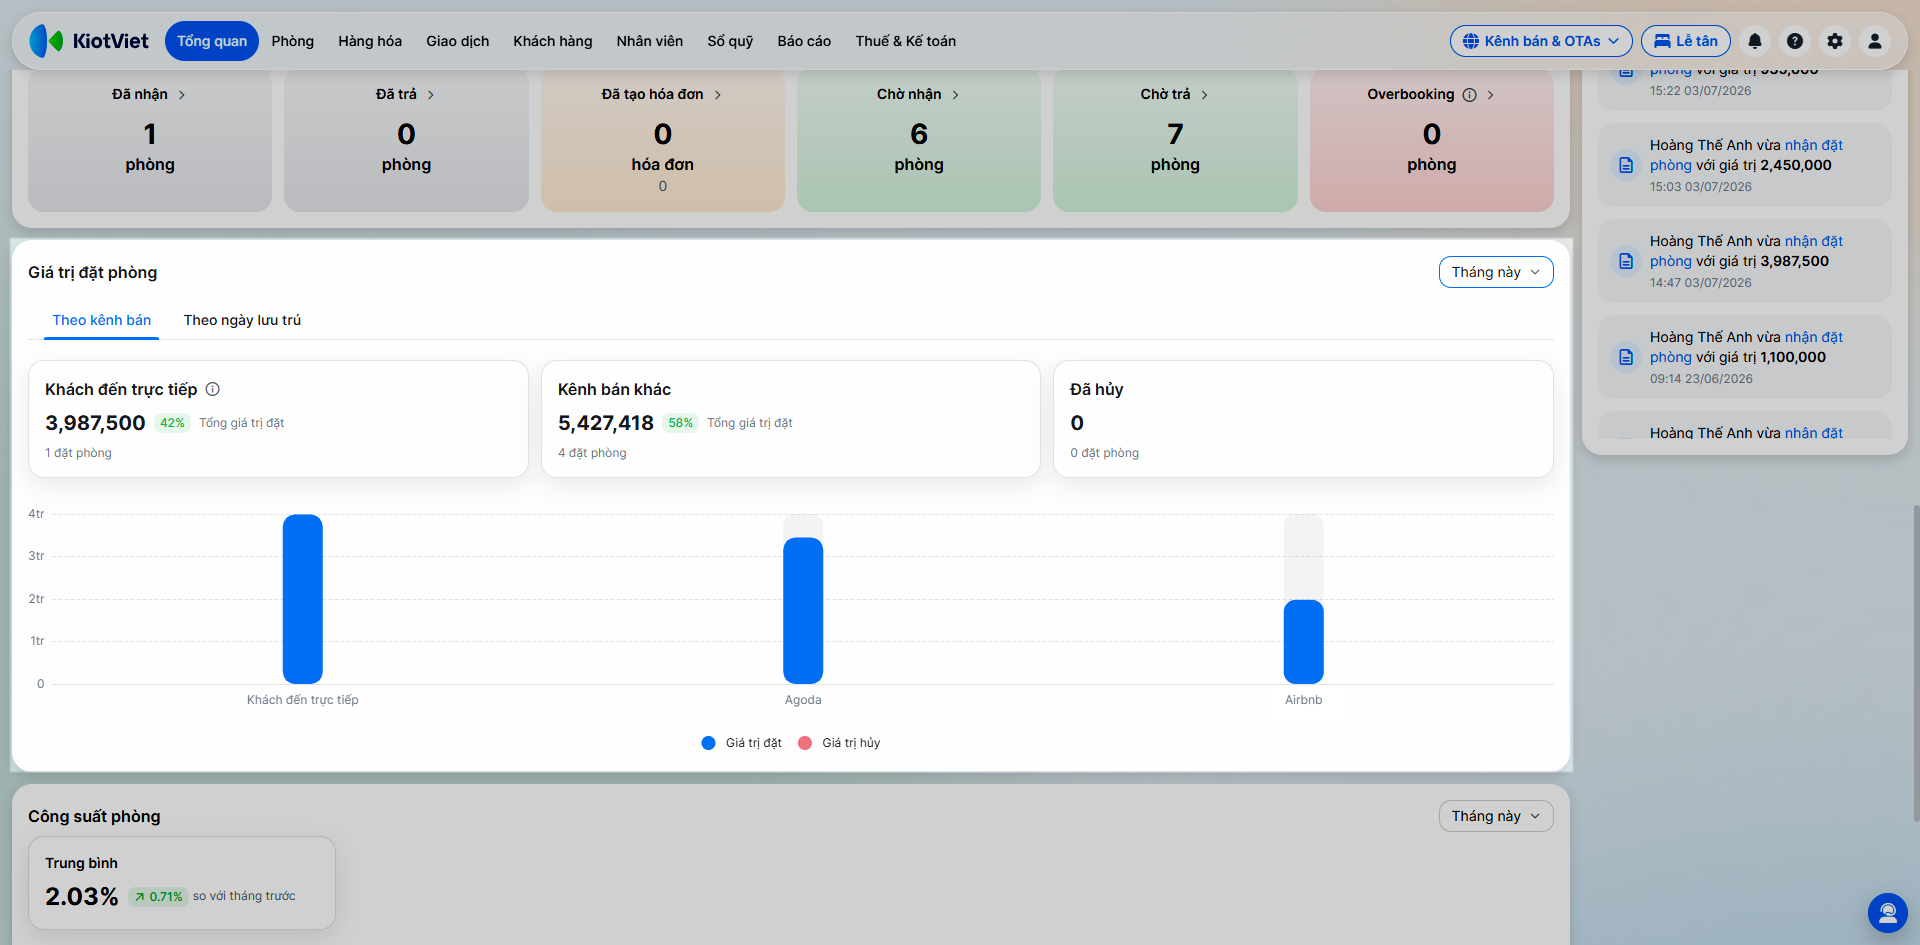Open the settings gear icon

1835,41
